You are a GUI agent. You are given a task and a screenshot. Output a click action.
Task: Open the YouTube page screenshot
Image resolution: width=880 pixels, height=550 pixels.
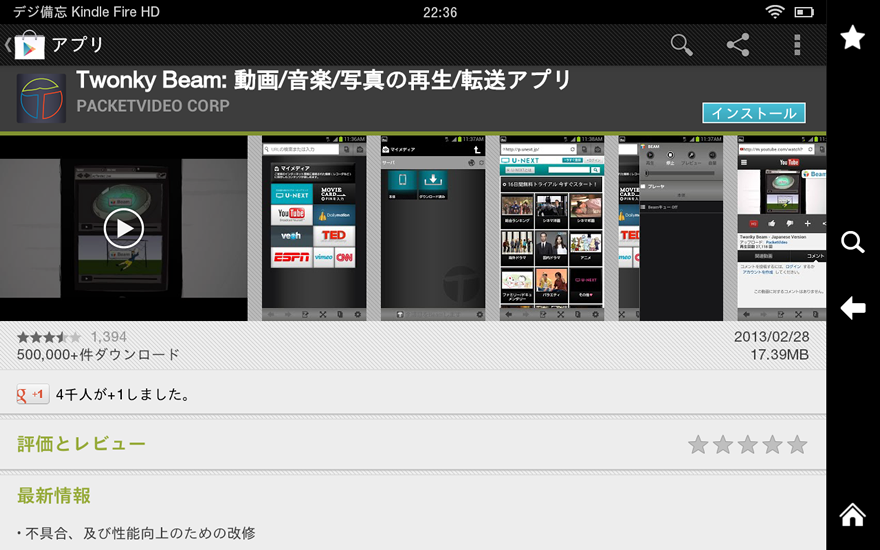tap(781, 228)
